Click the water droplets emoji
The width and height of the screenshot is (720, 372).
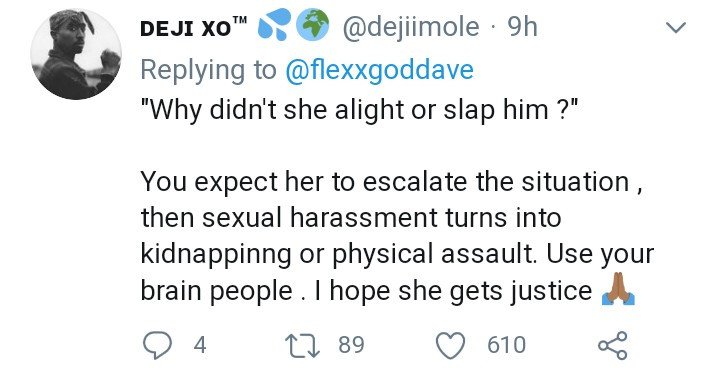coord(275,24)
